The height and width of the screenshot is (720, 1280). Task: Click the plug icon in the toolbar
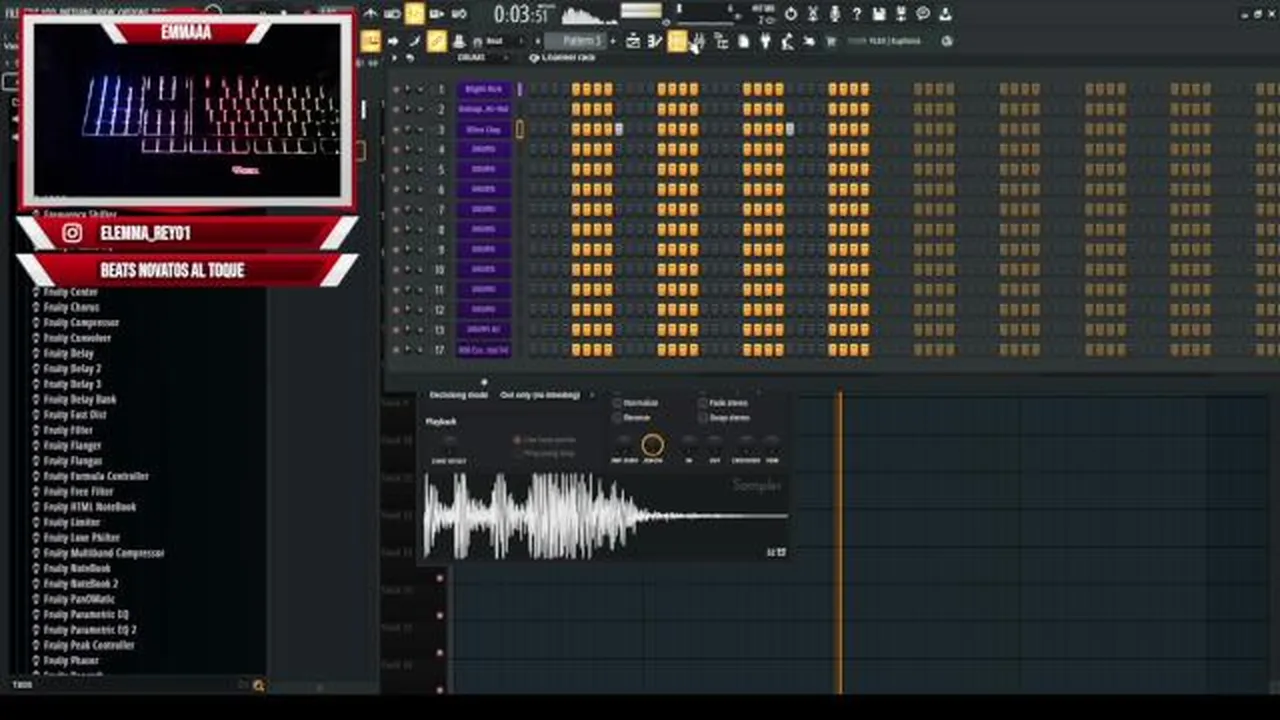765,41
